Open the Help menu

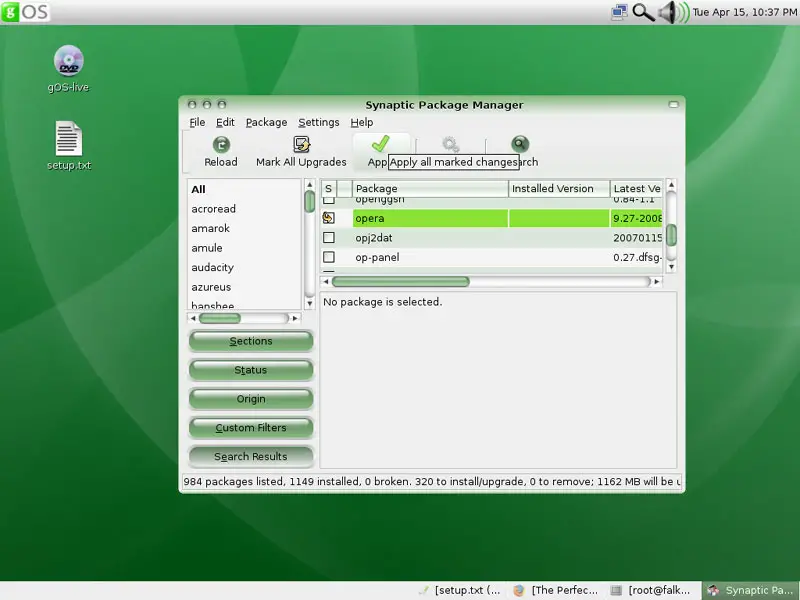click(362, 122)
